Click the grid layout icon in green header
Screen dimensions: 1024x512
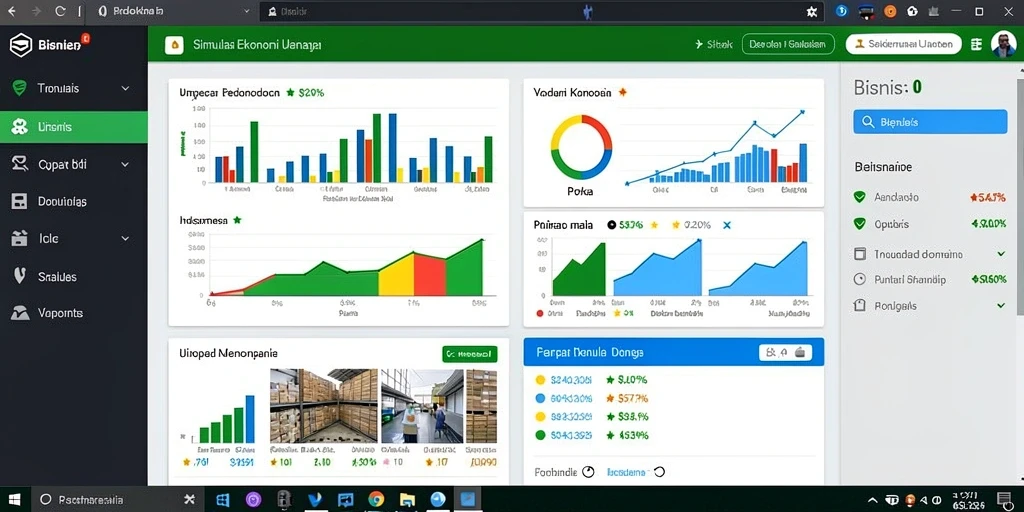click(976, 44)
